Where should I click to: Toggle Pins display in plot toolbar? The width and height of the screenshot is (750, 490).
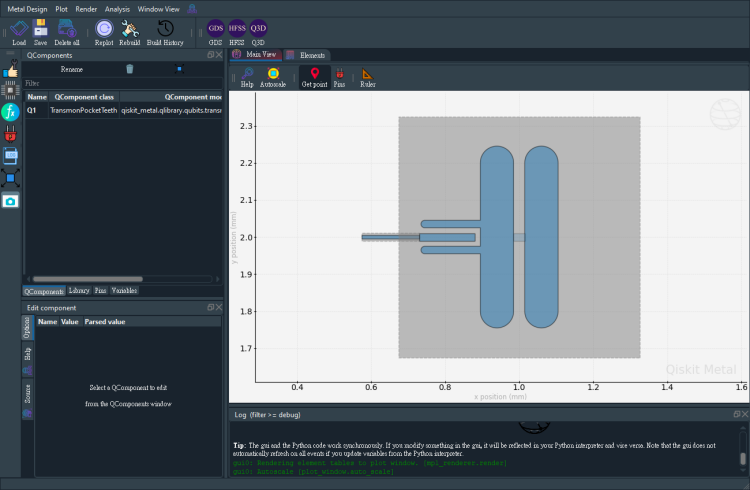[x=339, y=78]
